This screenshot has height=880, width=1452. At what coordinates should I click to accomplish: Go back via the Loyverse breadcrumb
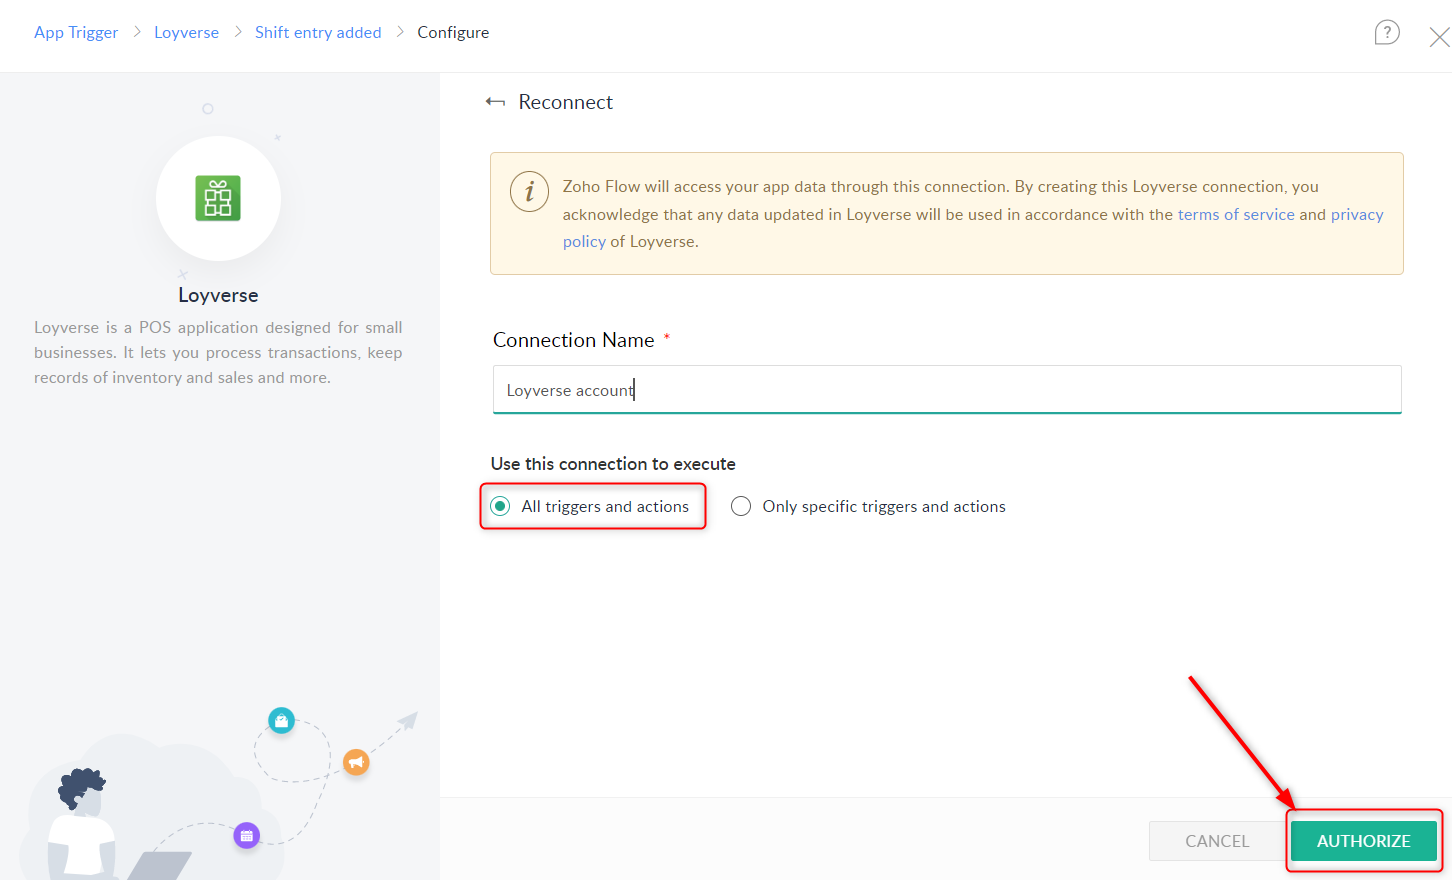(x=186, y=31)
